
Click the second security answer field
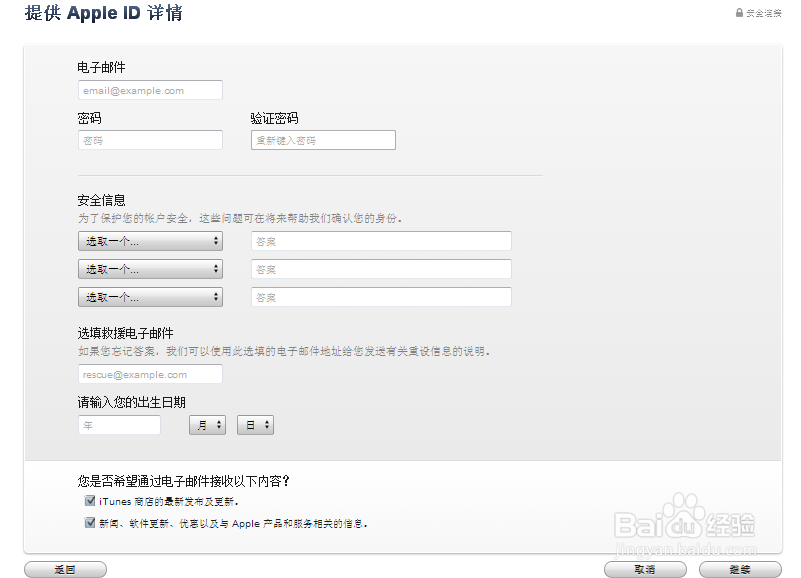[x=381, y=269]
